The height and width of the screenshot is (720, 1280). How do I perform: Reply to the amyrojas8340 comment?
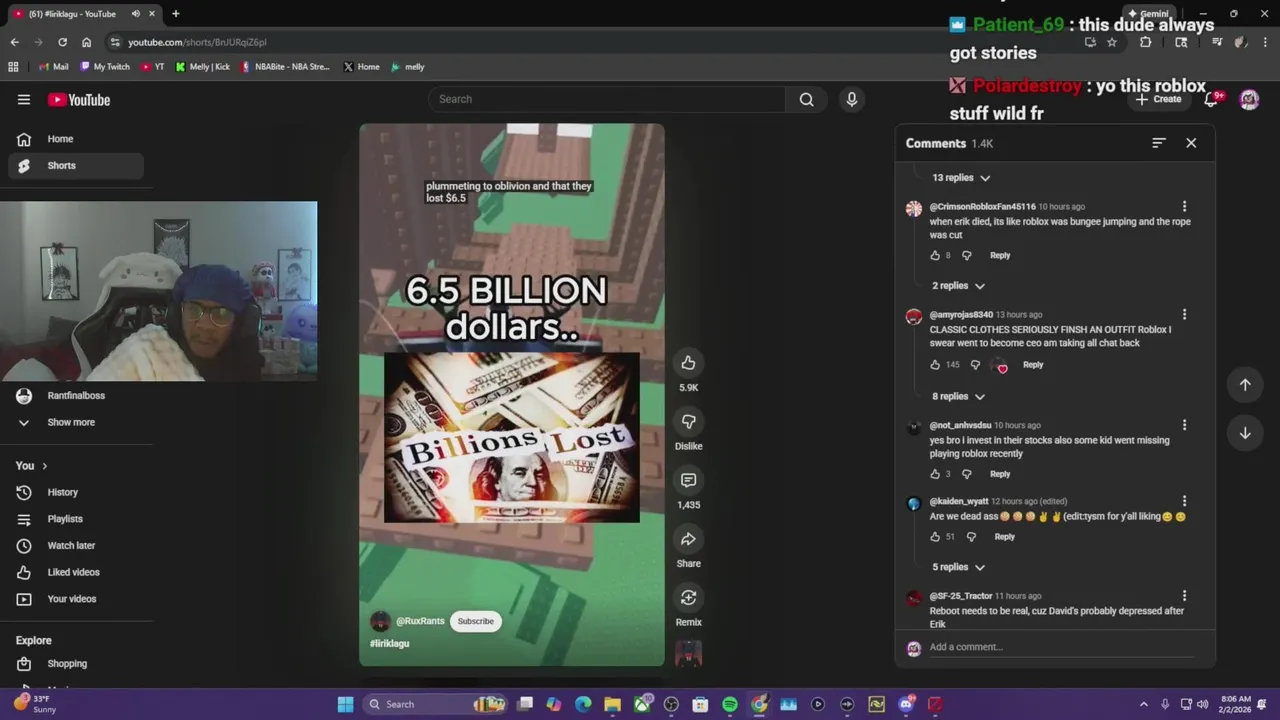coord(1033,365)
